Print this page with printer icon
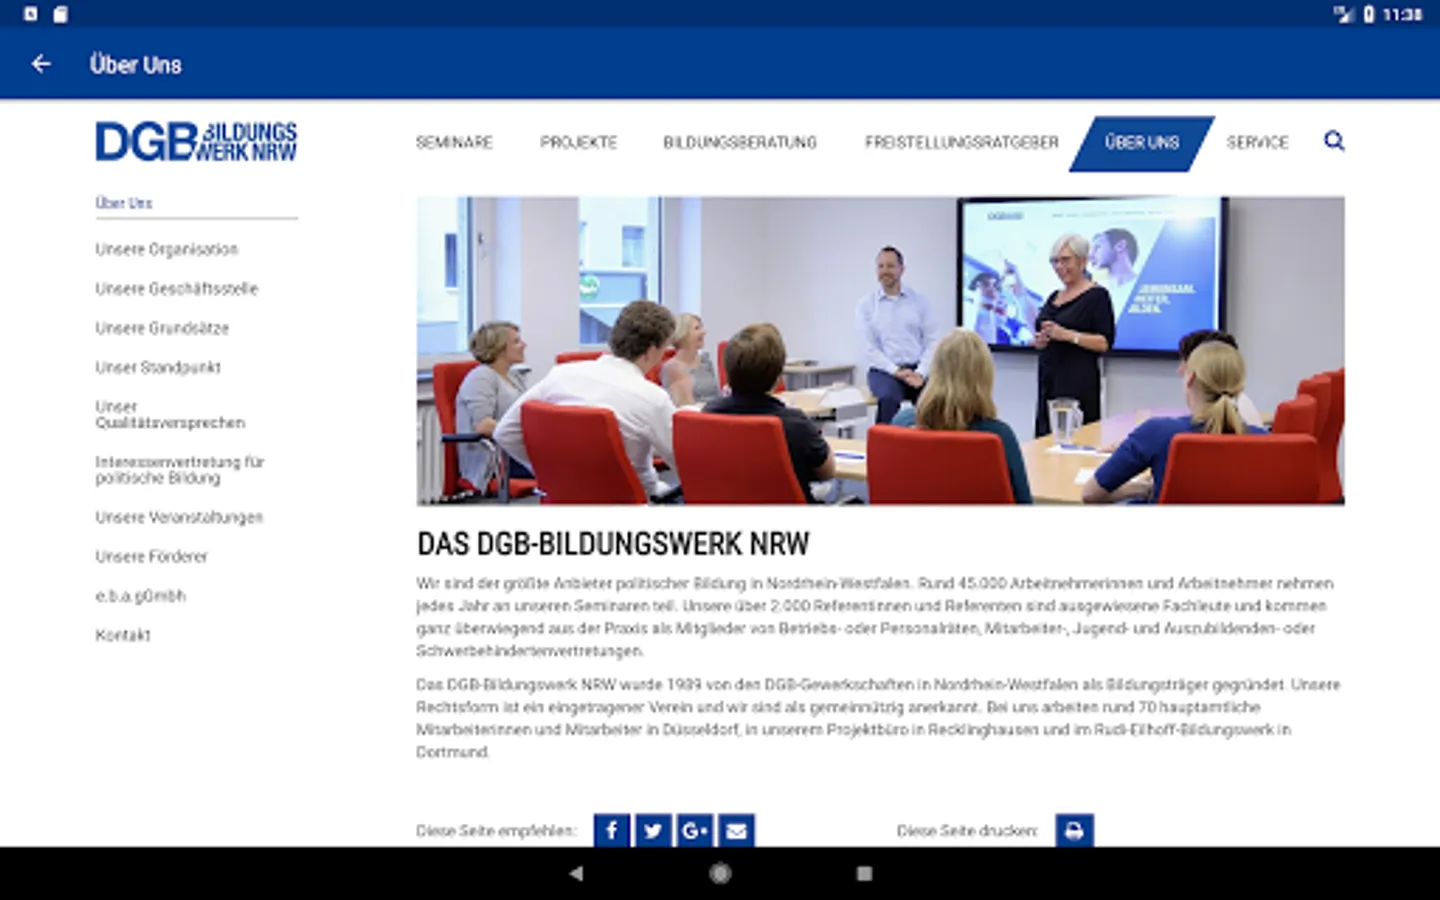The width and height of the screenshot is (1440, 900). pyautogui.click(x=1074, y=830)
